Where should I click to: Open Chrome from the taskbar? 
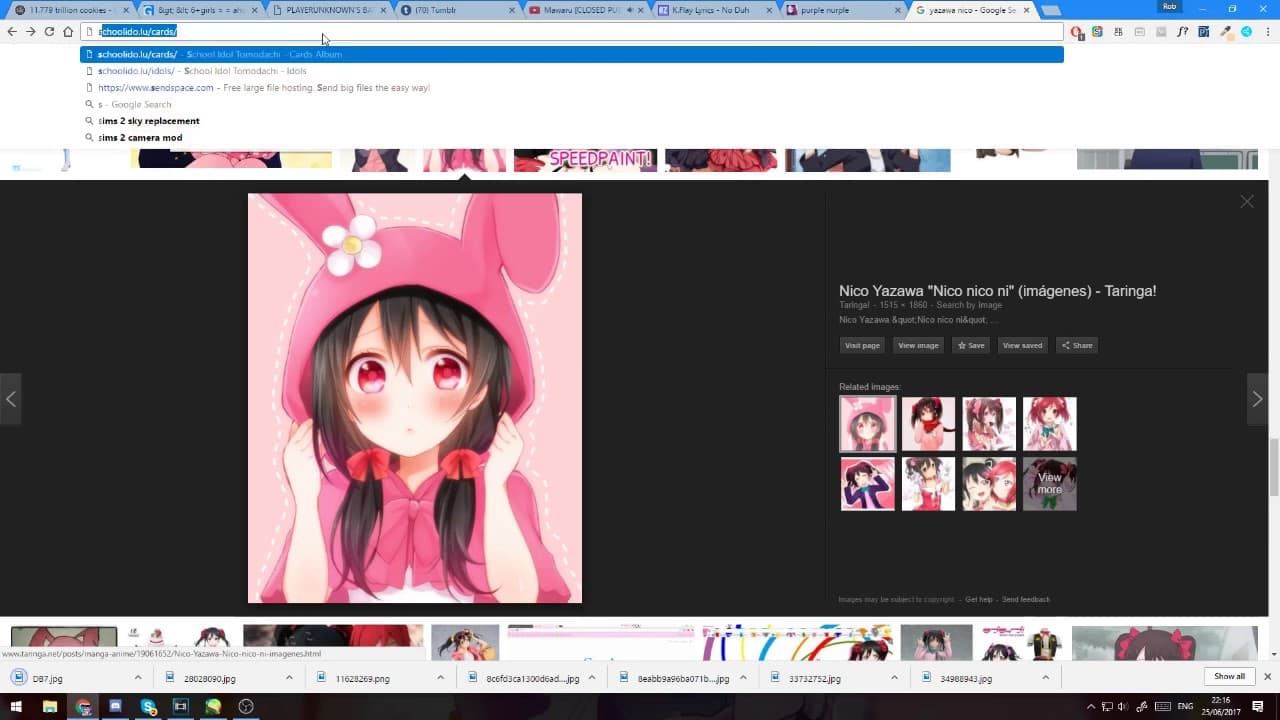(83, 706)
